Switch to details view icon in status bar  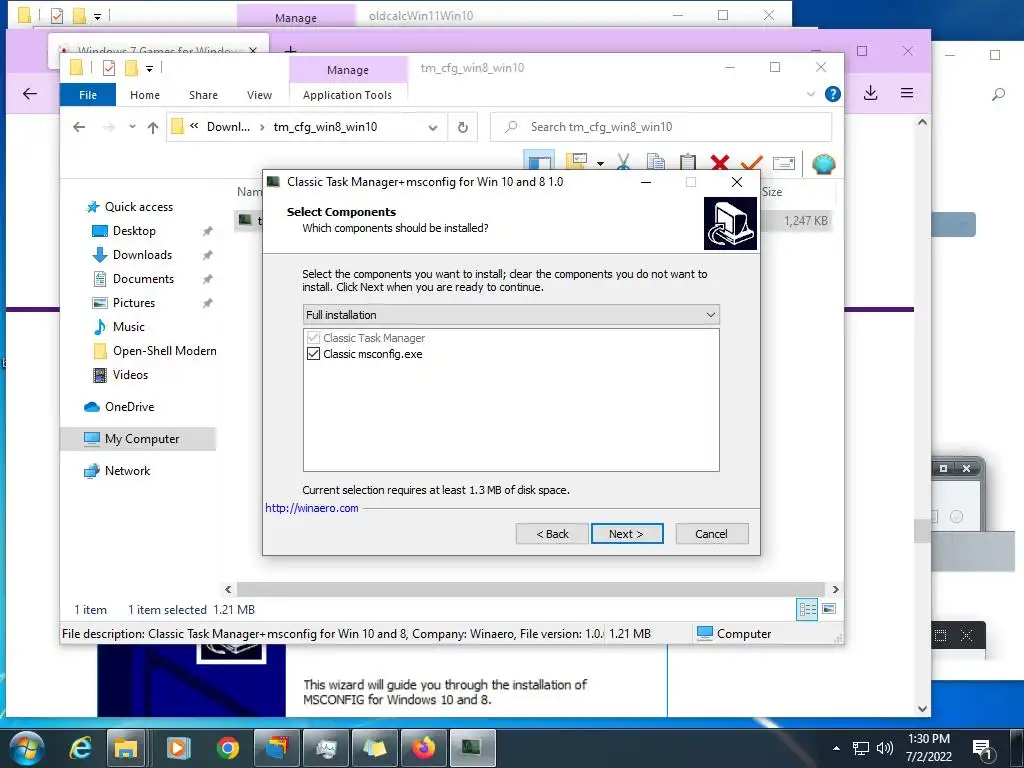coord(807,609)
